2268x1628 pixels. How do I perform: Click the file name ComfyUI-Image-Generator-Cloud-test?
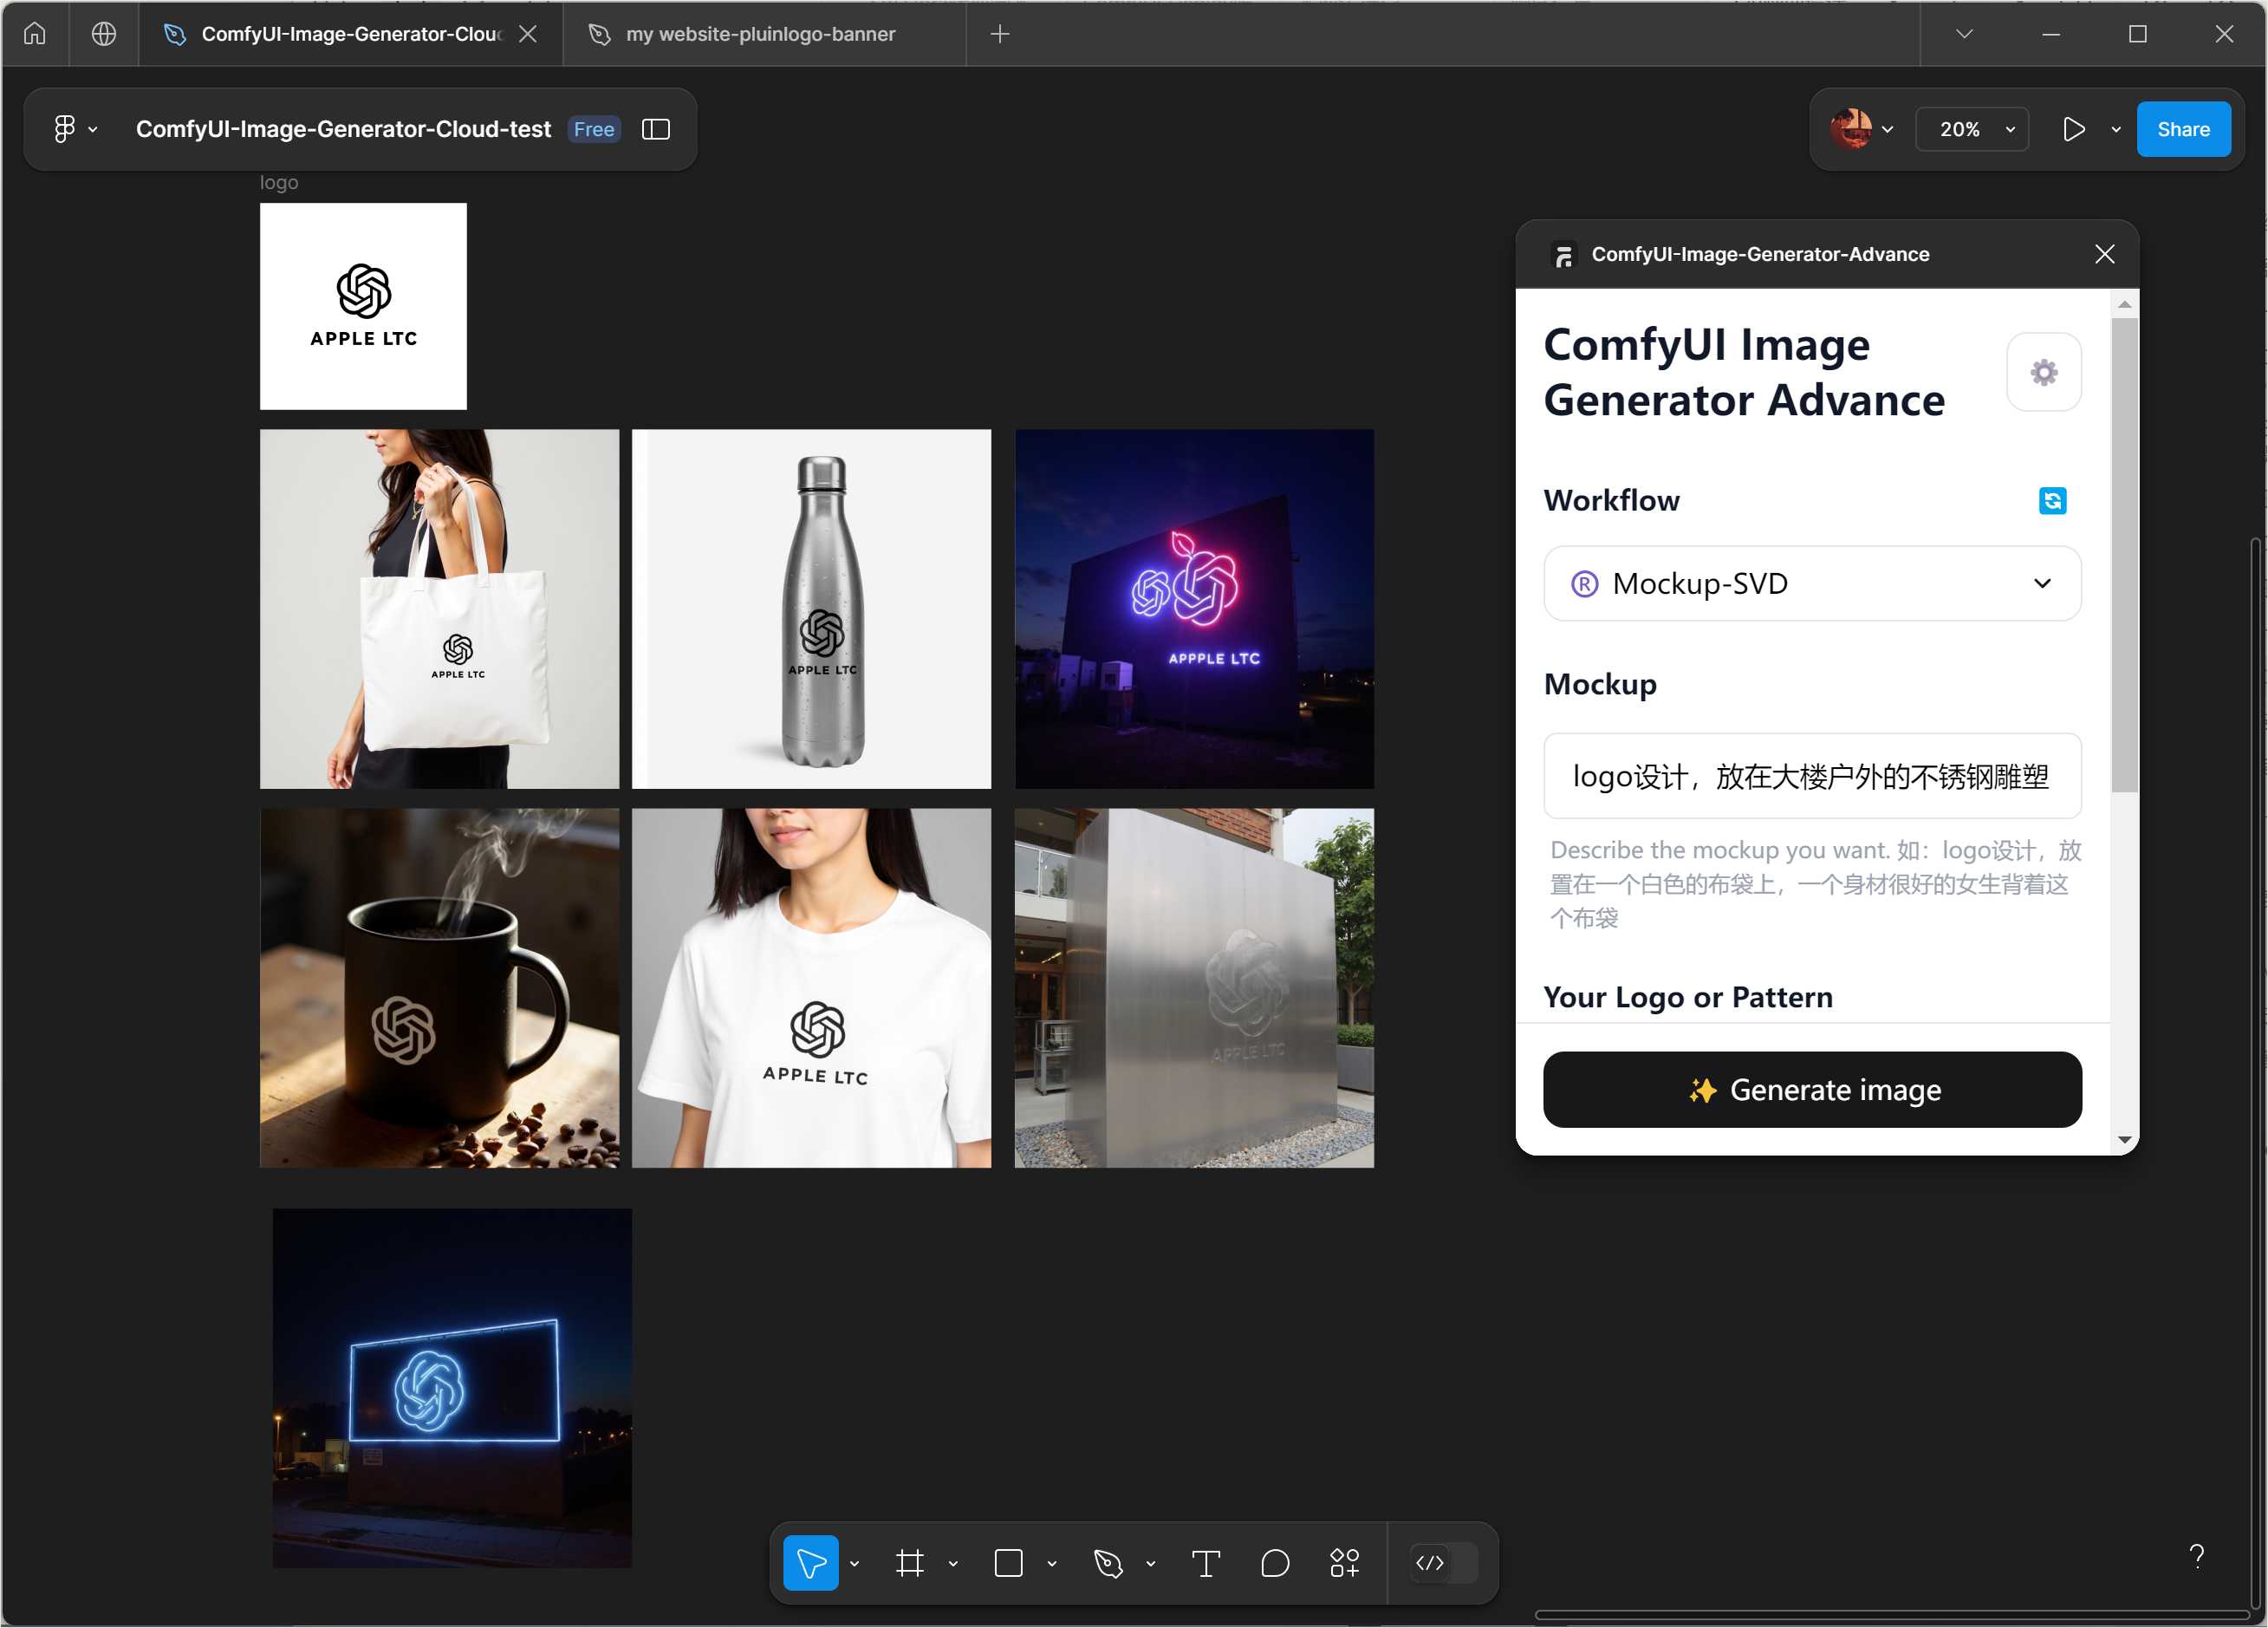tap(343, 129)
